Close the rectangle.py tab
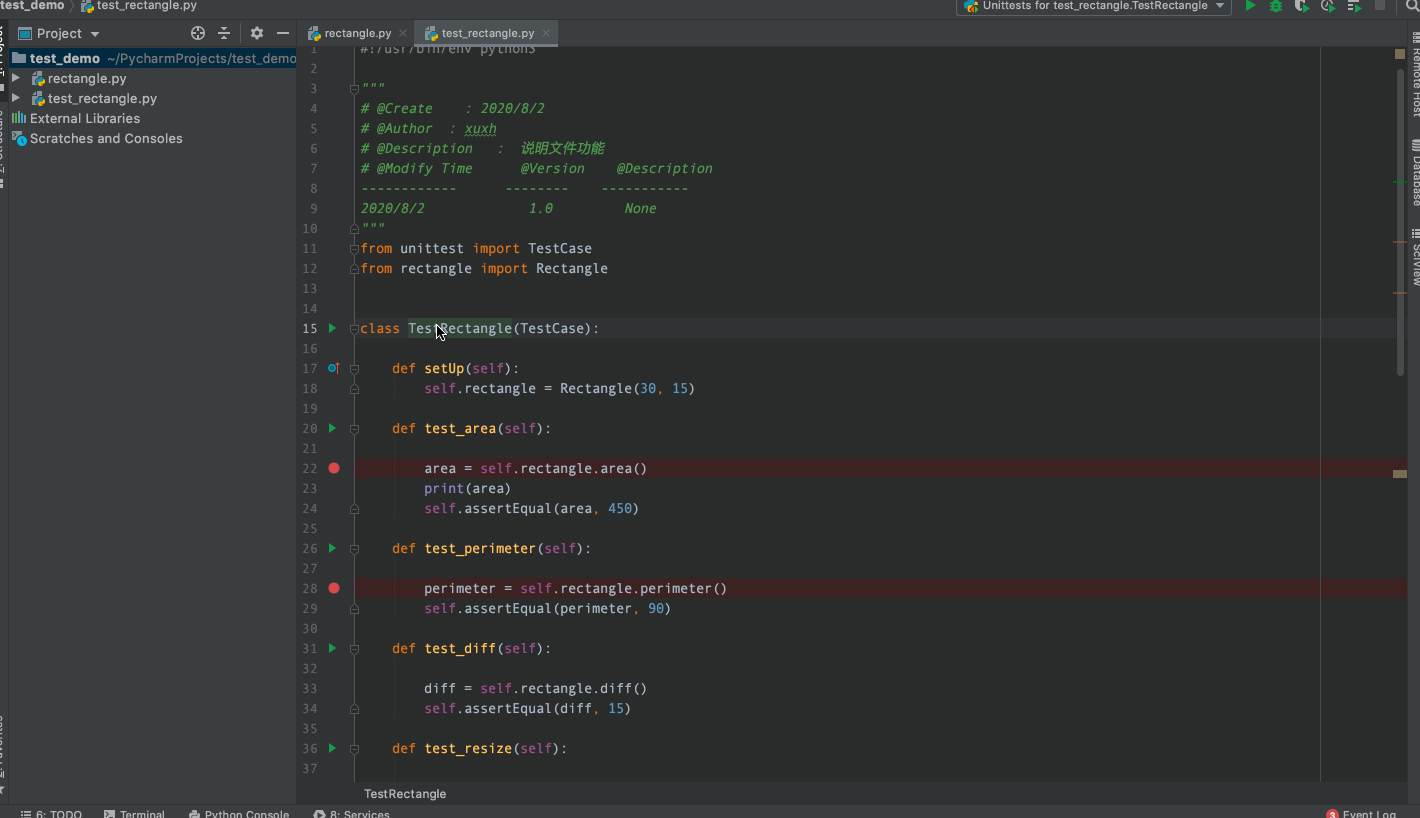 (403, 33)
